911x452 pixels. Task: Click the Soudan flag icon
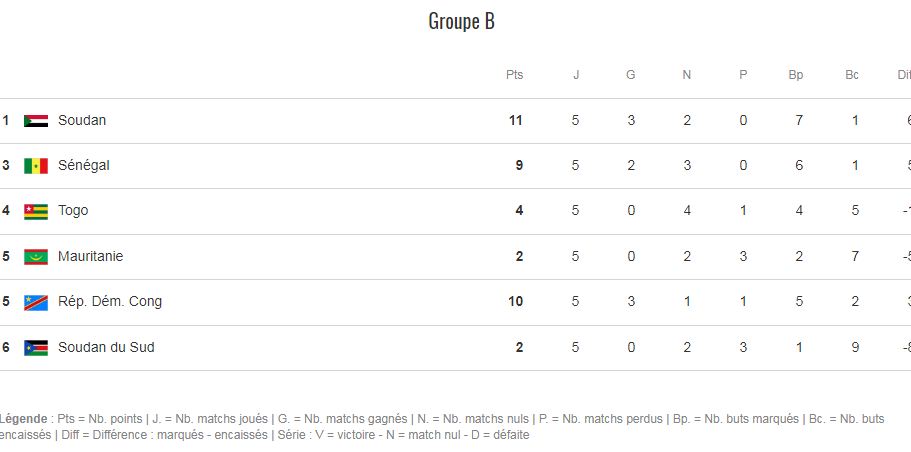[x=36, y=121]
